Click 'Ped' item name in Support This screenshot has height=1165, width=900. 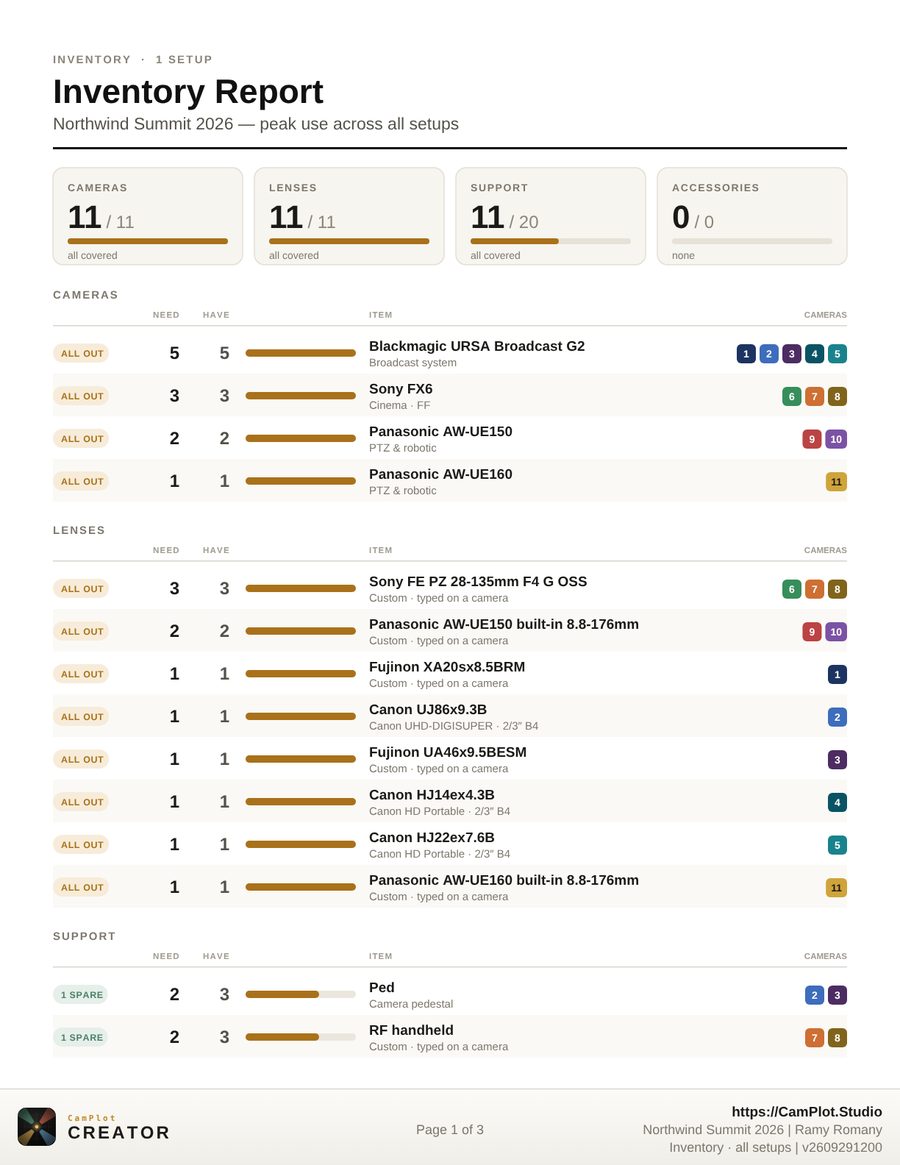381,987
